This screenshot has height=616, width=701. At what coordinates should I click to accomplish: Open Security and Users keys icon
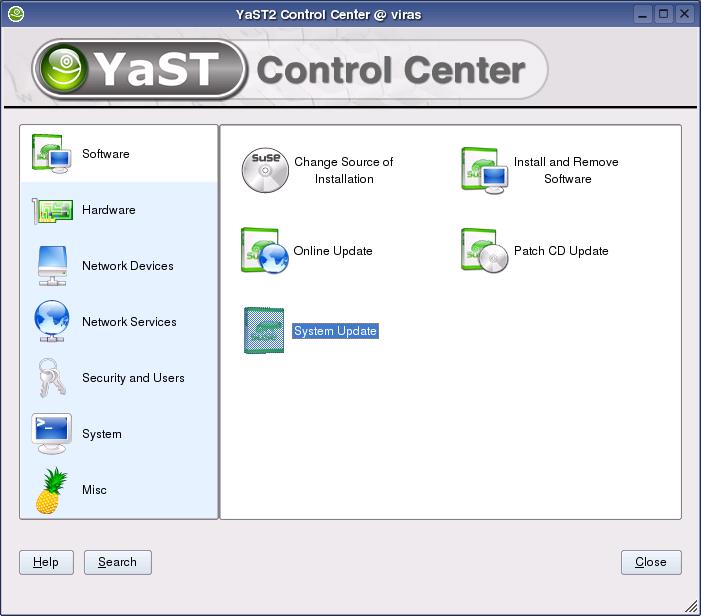(x=52, y=378)
